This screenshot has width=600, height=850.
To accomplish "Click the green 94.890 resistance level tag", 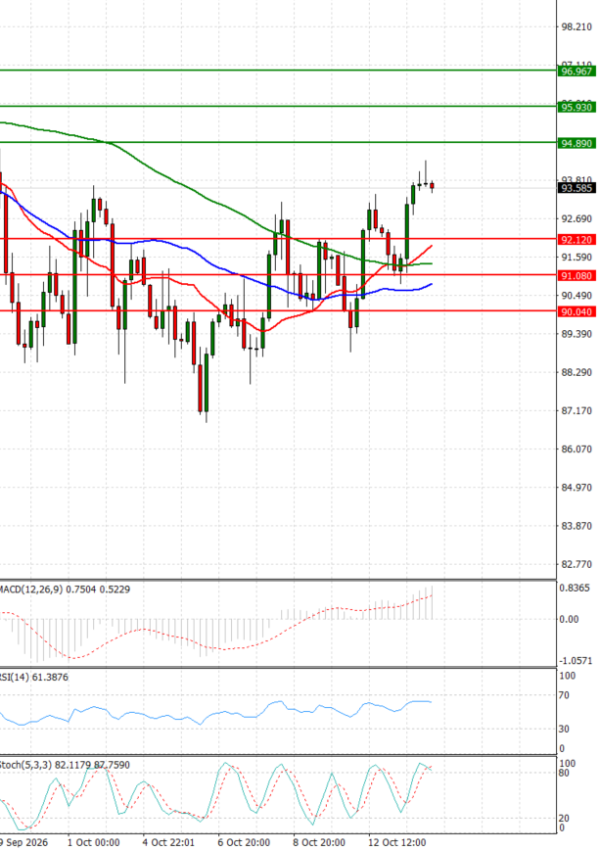I will coord(577,143).
